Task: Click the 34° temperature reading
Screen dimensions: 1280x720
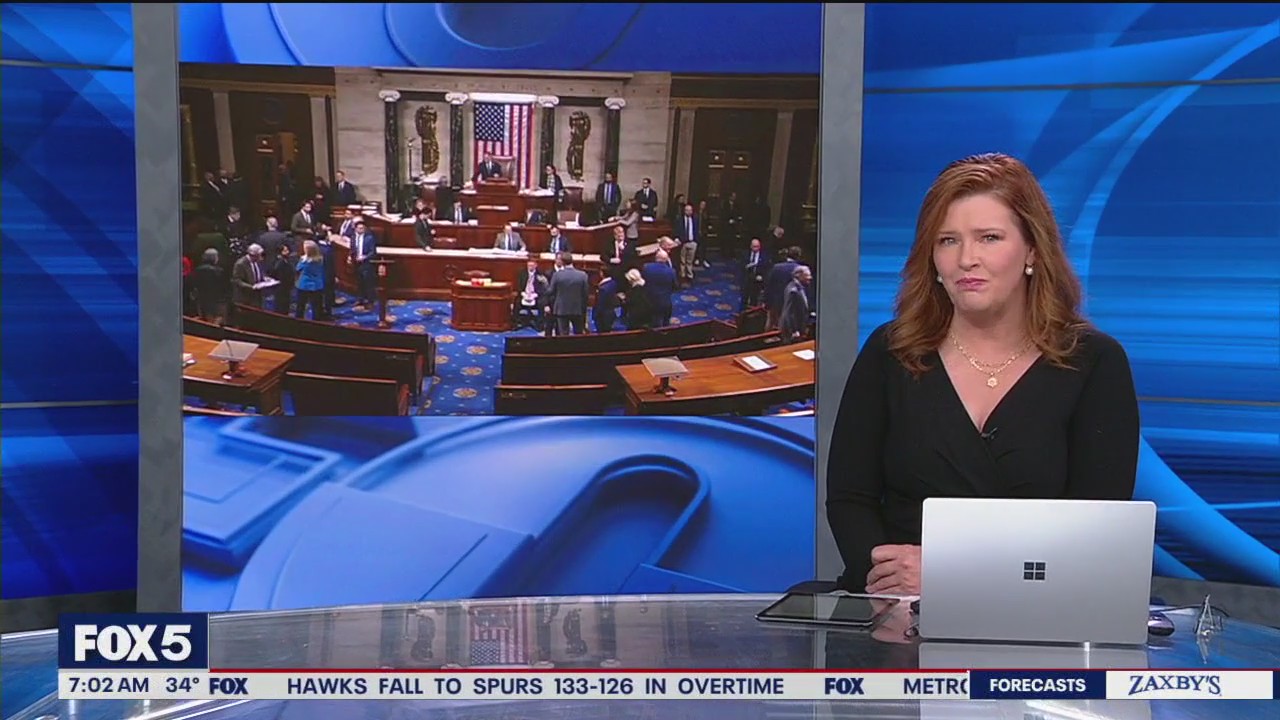Action: (x=182, y=686)
